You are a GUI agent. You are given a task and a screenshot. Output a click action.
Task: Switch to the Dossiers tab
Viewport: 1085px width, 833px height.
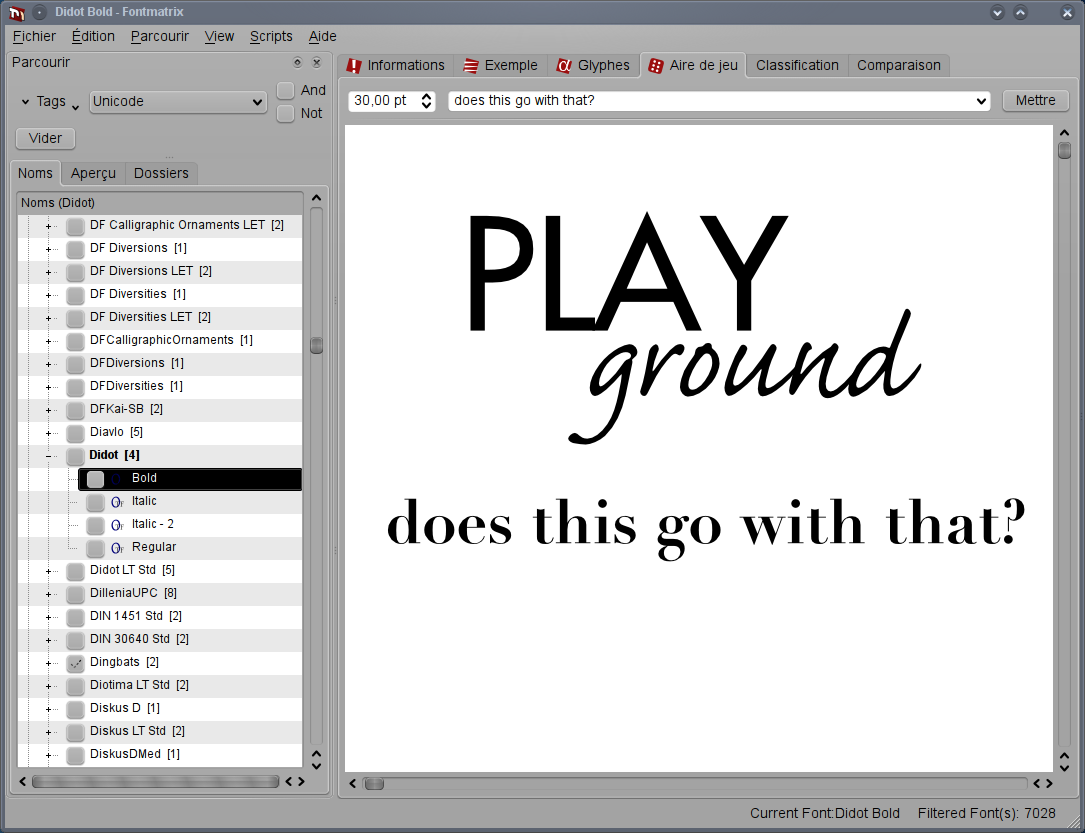[x=161, y=173]
